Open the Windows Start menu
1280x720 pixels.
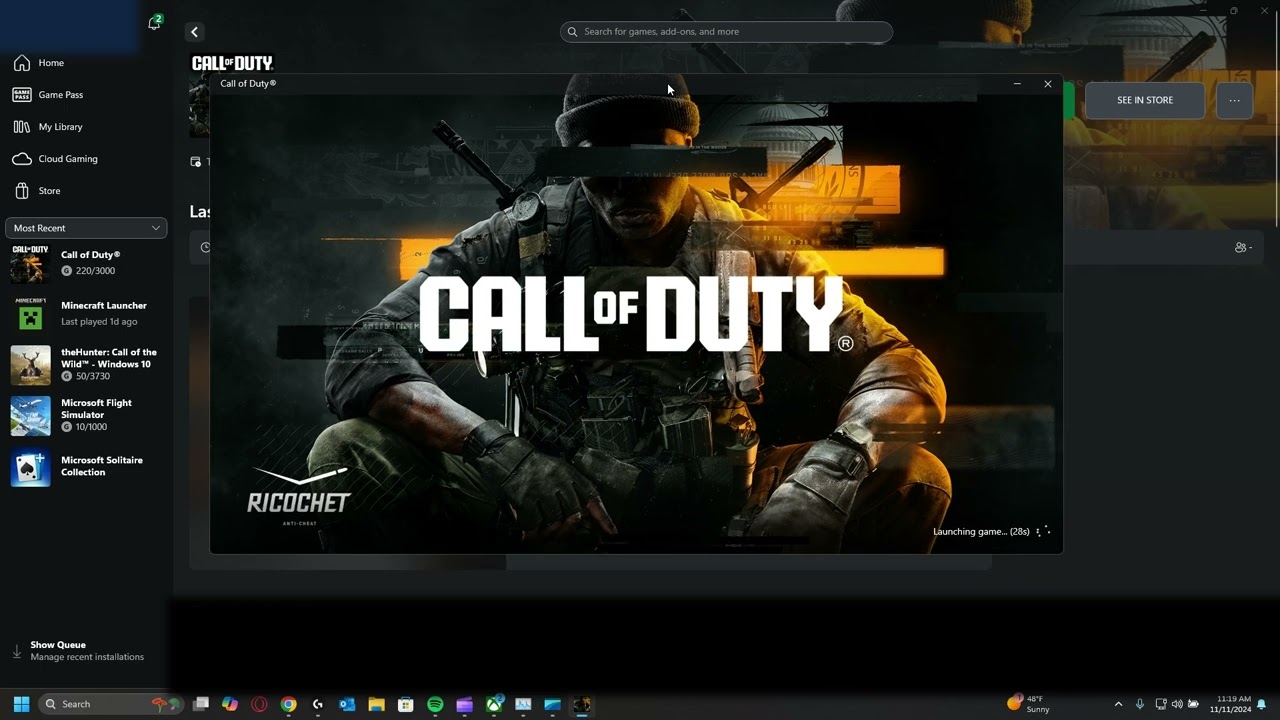pos(21,704)
